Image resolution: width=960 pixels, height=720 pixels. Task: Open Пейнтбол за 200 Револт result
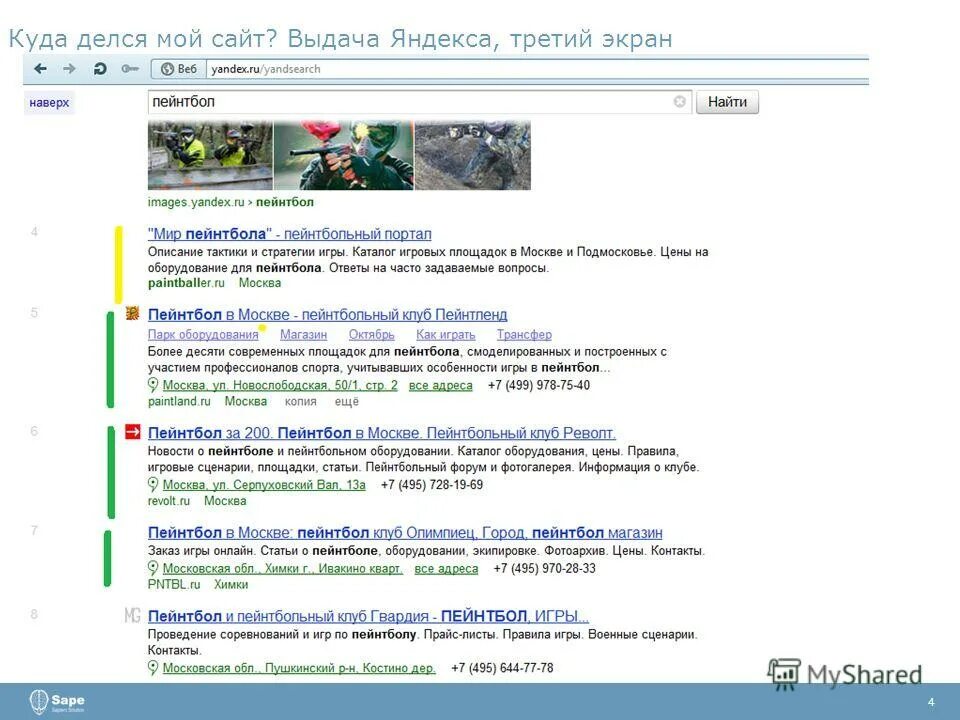381,433
